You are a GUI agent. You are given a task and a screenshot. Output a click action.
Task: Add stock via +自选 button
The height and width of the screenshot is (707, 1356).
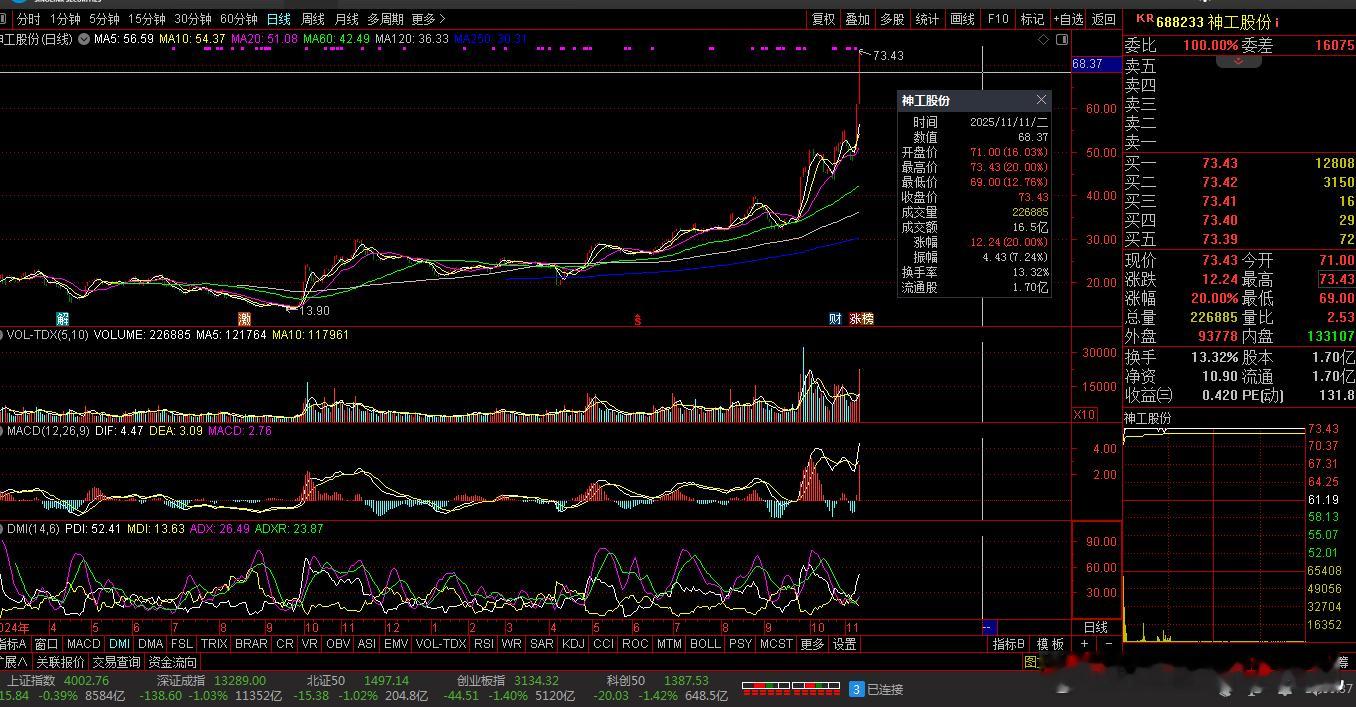click(1068, 19)
